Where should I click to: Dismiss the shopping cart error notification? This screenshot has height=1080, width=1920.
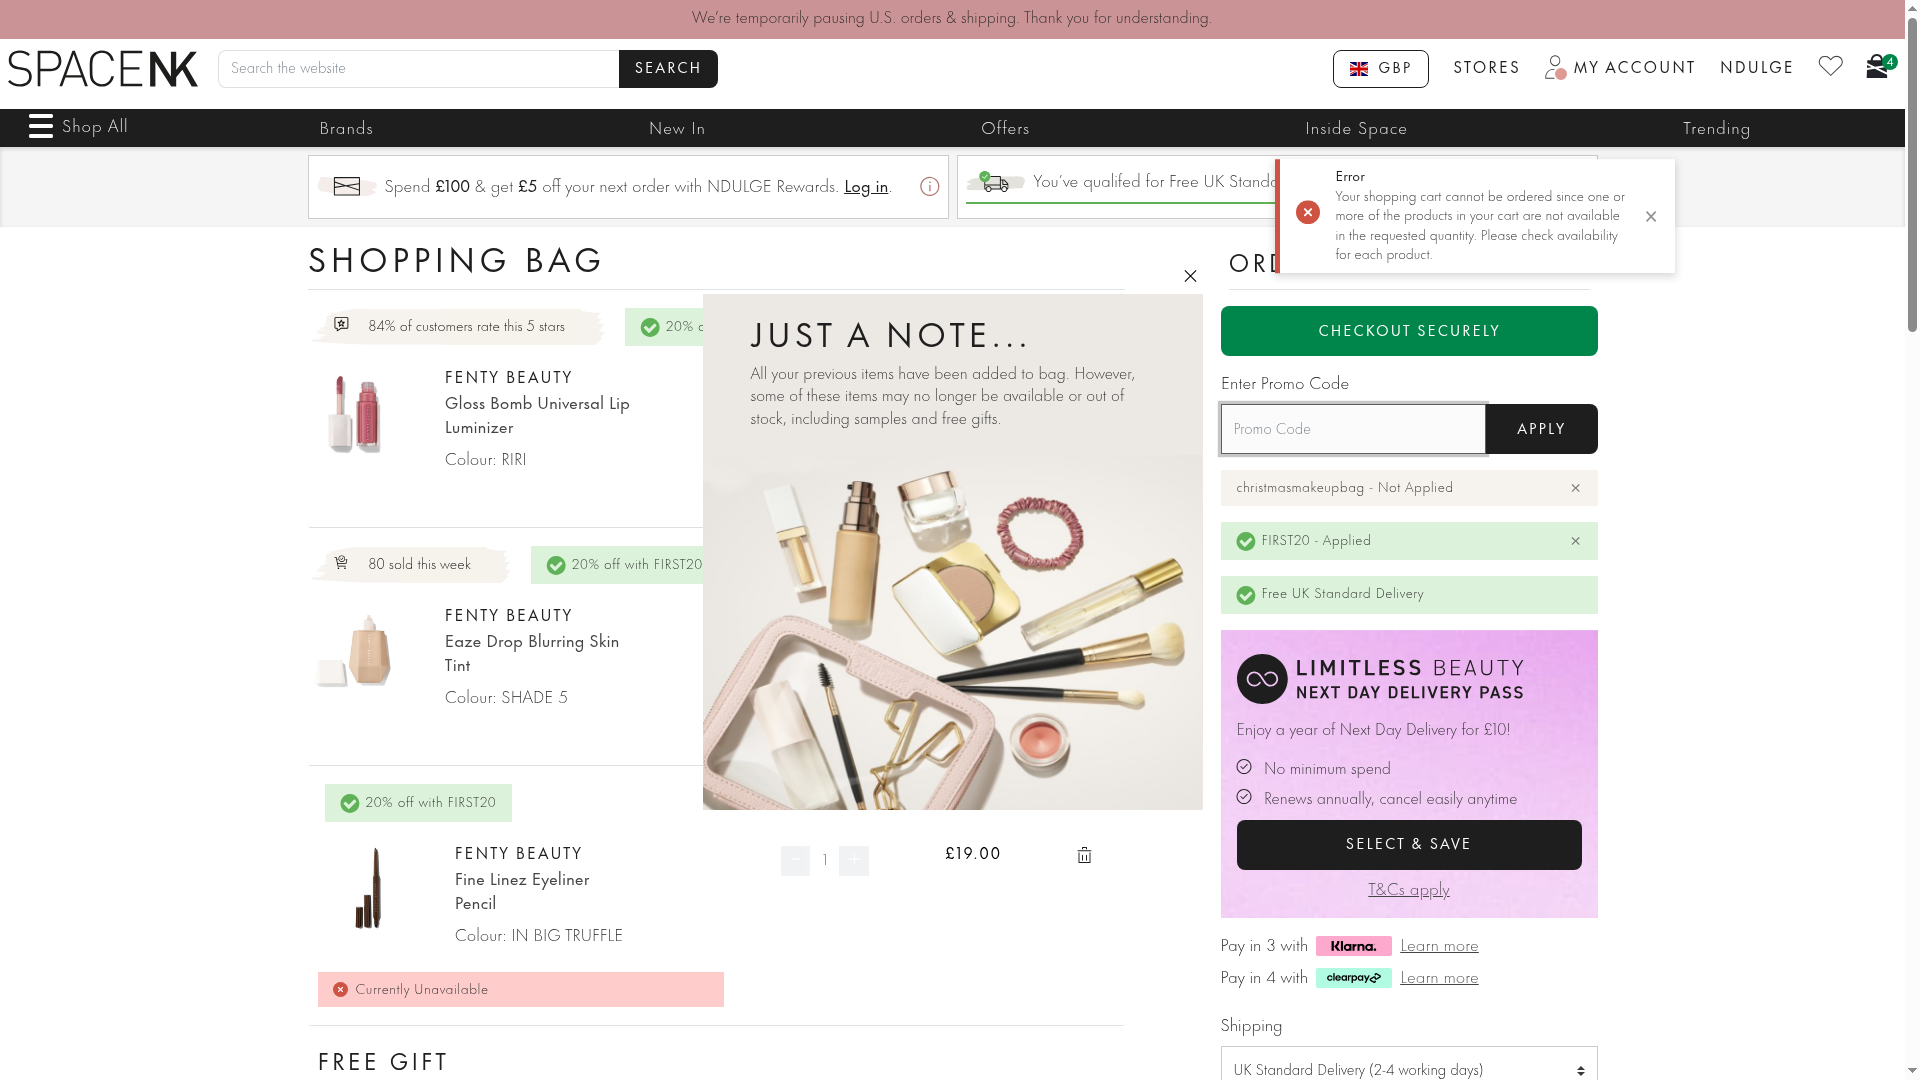pyautogui.click(x=1651, y=217)
